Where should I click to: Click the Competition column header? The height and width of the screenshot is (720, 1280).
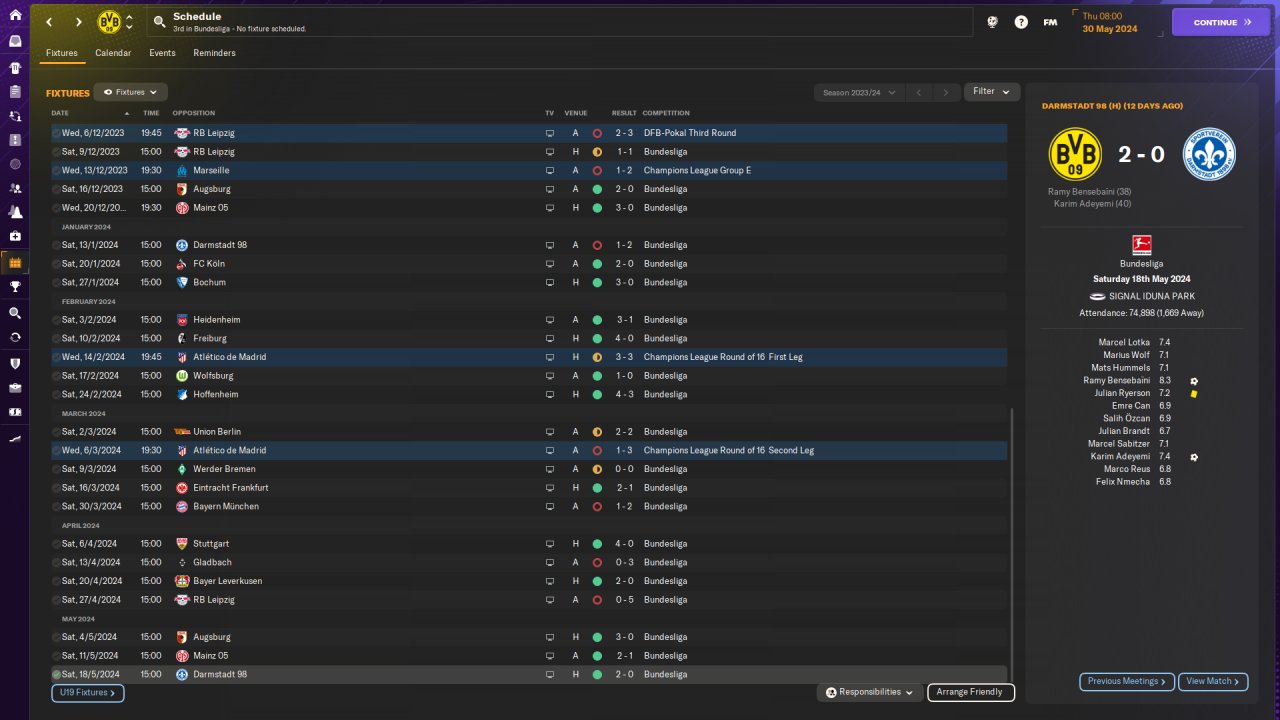pyautogui.click(x=666, y=113)
